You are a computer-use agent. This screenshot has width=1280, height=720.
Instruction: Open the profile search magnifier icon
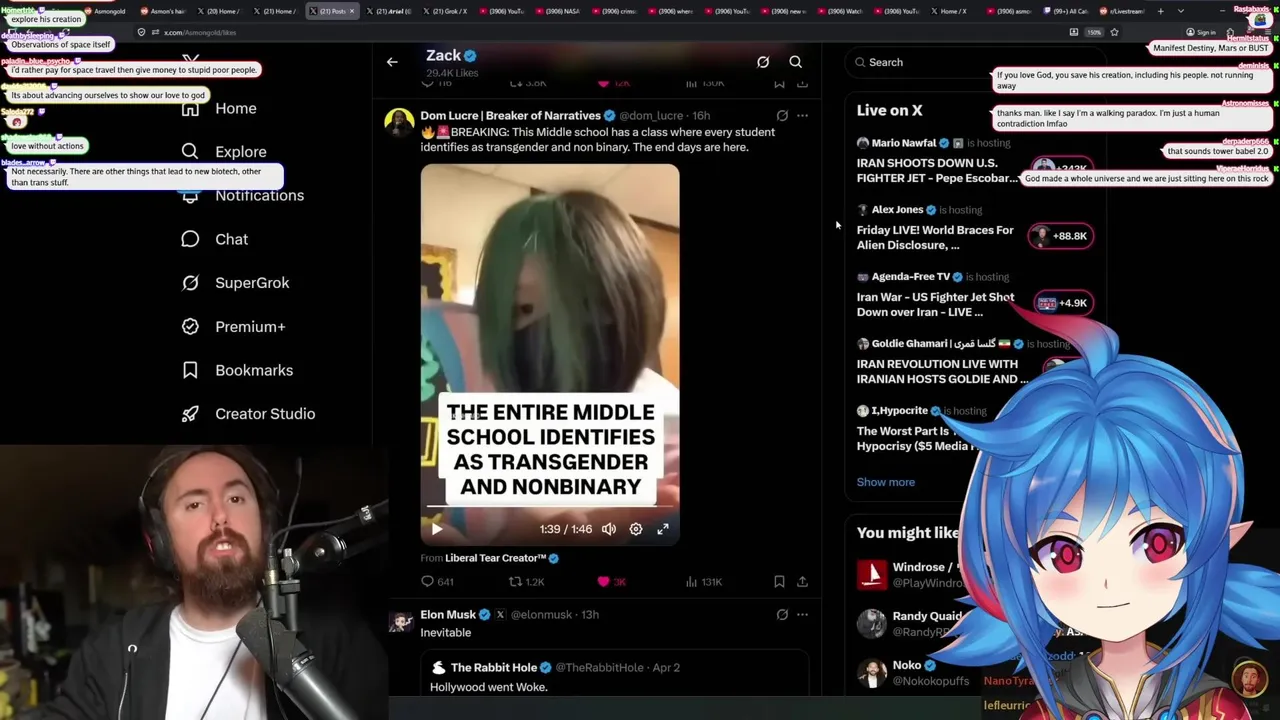coord(796,62)
